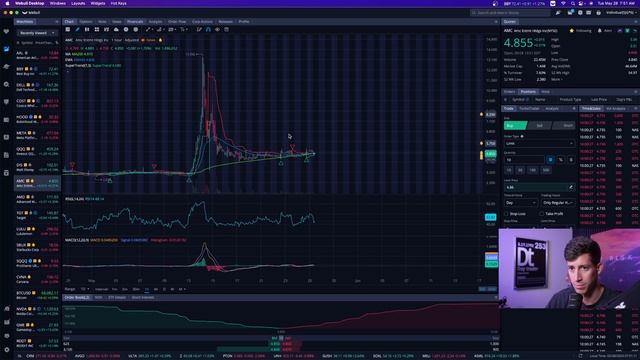640x360 pixels.
Task: Select the blue chart icon in left sidebar
Action: pyautogui.click(x=6, y=49)
